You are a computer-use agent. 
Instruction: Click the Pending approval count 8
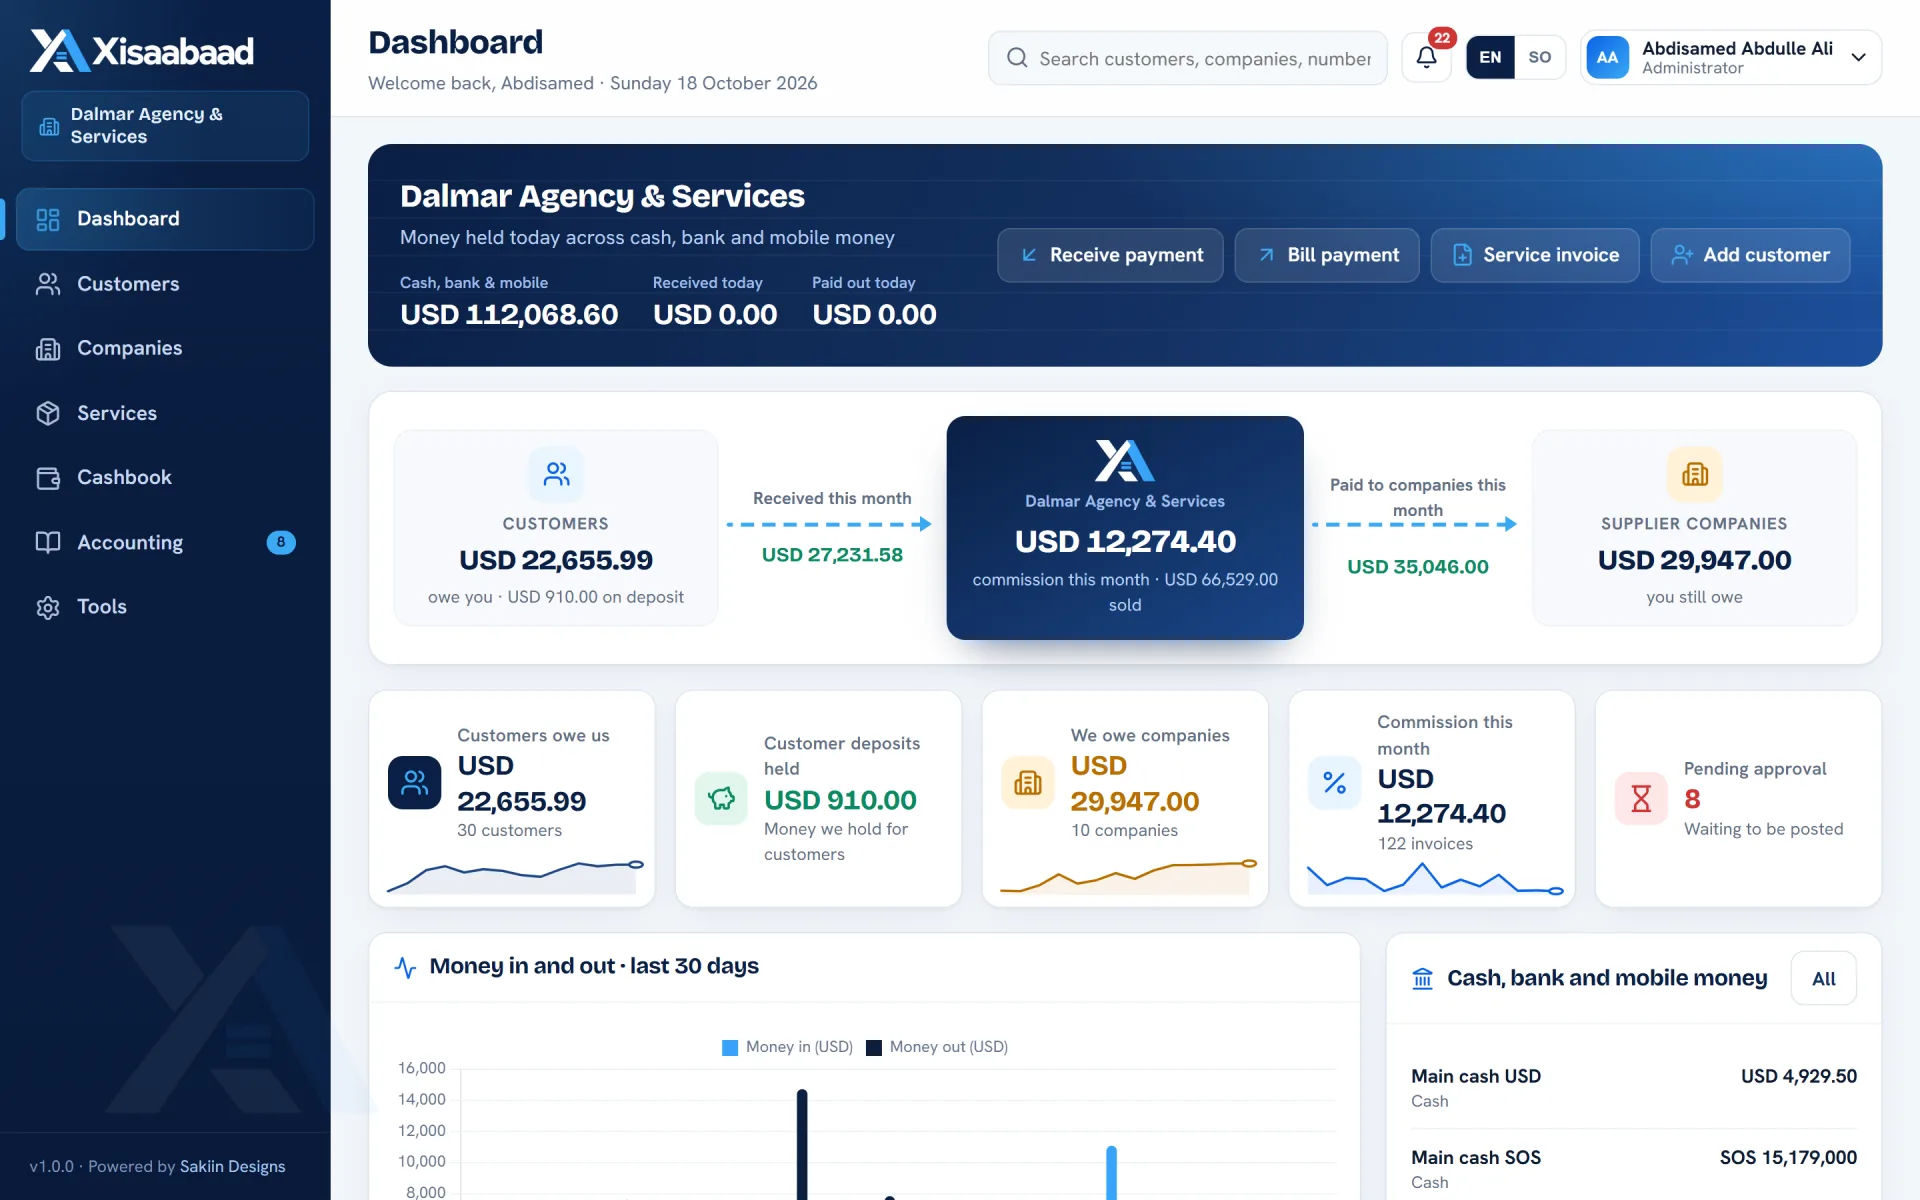[1692, 799]
